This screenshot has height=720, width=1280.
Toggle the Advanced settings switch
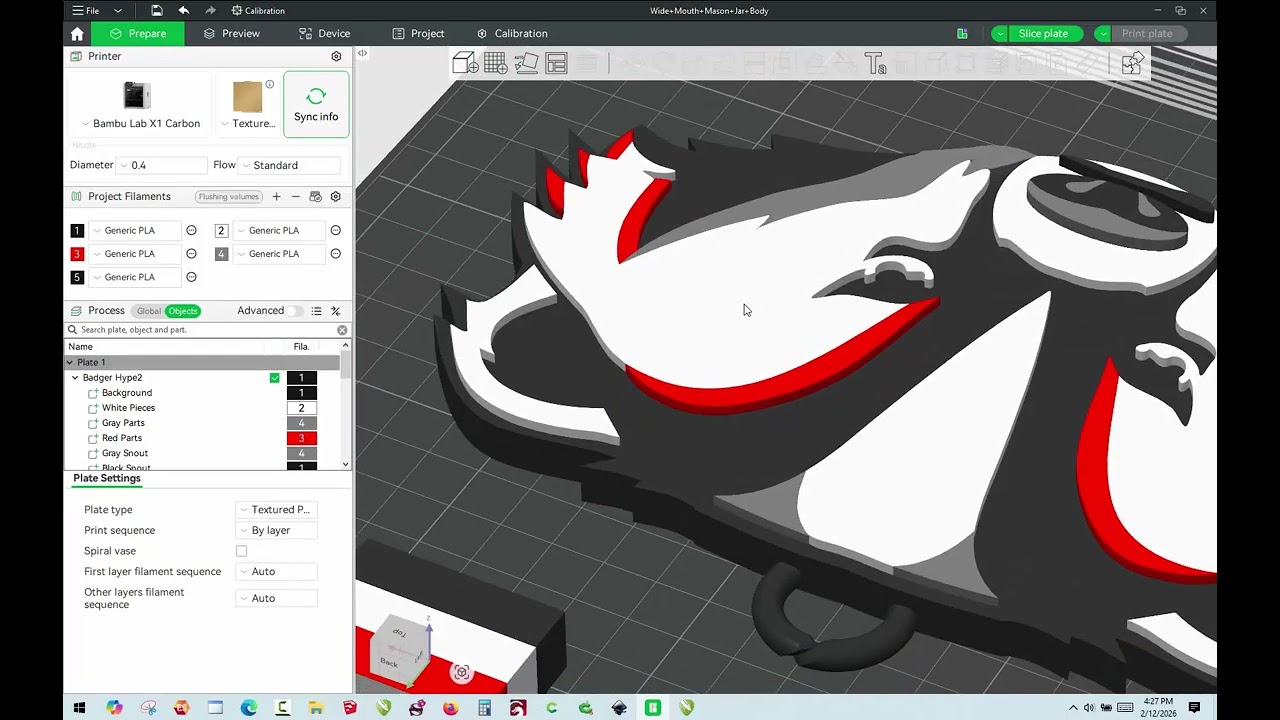pos(295,311)
